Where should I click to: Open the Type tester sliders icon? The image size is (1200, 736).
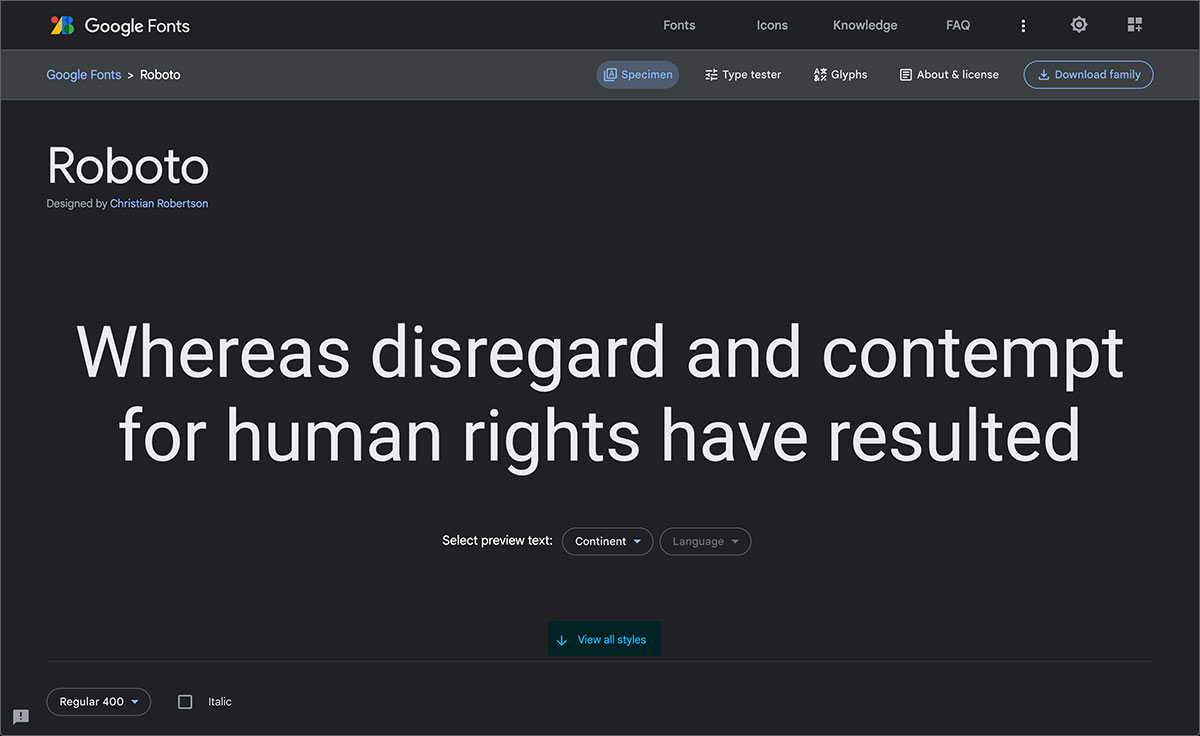click(x=710, y=73)
